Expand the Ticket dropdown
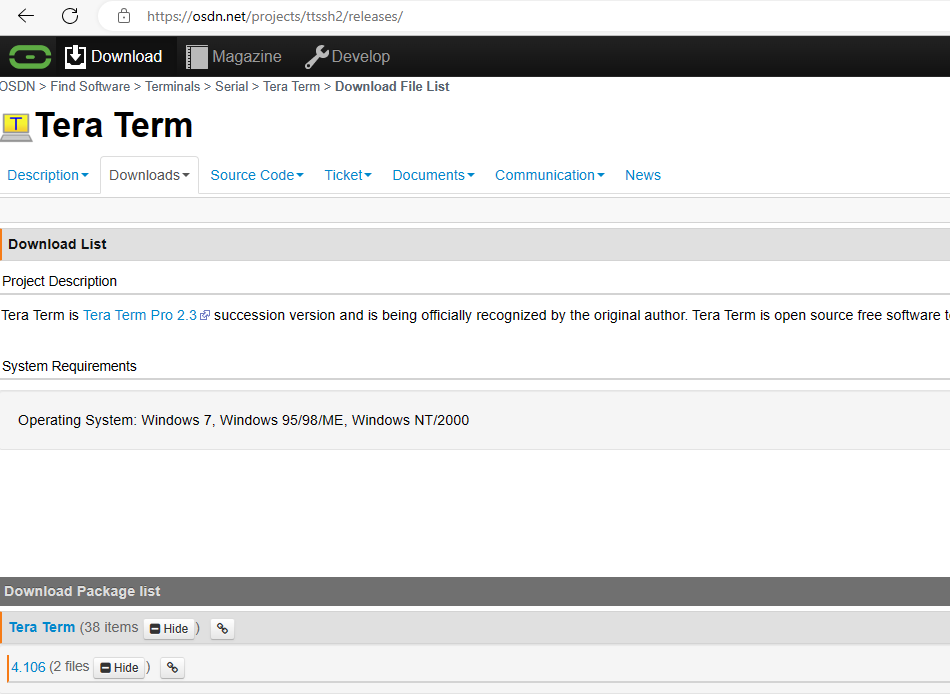This screenshot has width=950, height=698. click(x=348, y=175)
